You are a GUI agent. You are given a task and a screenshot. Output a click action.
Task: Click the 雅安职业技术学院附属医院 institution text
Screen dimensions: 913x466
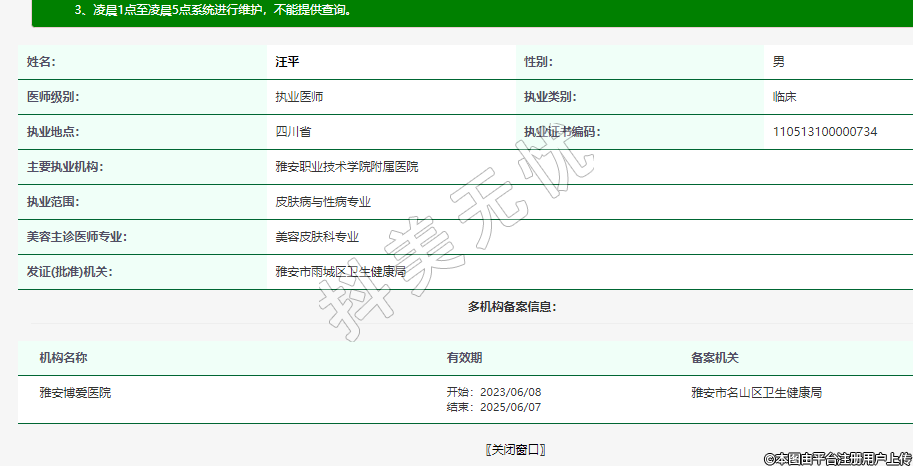(x=347, y=167)
